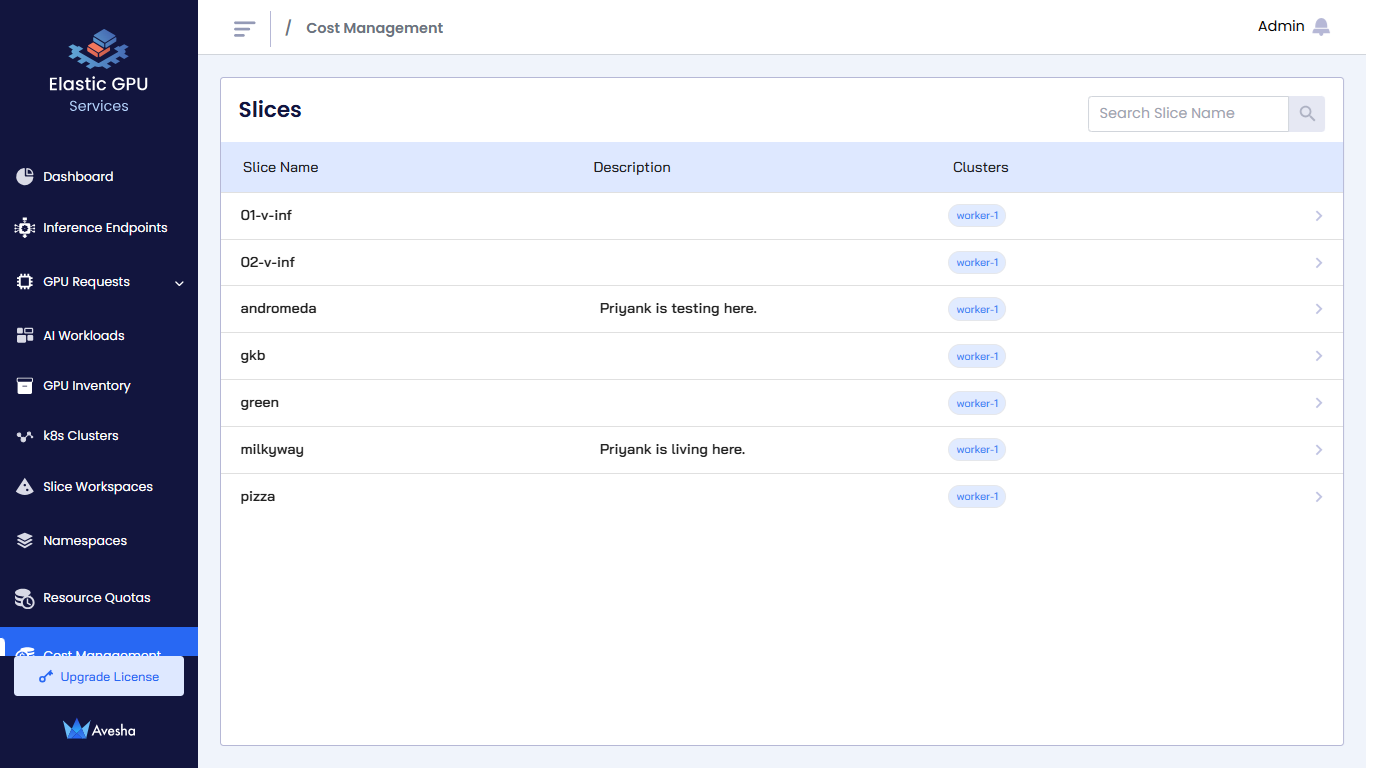Click the Slice Name column header
The height and width of the screenshot is (782, 1375).
point(281,168)
